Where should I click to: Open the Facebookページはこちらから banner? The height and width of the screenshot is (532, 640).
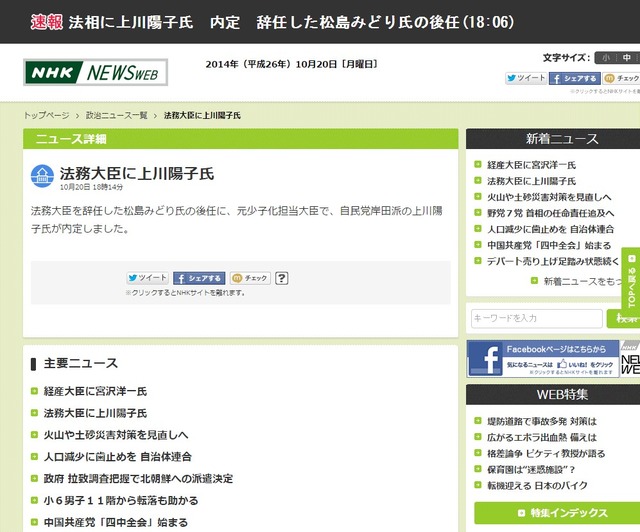pyautogui.click(x=543, y=359)
